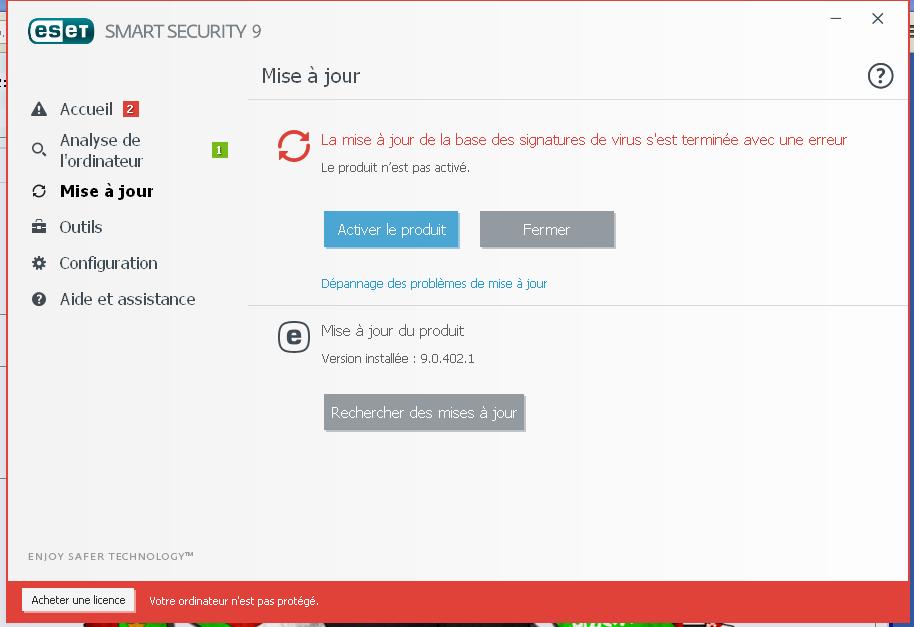
Task: Close the ESET Smart Security window
Action: [x=877, y=19]
